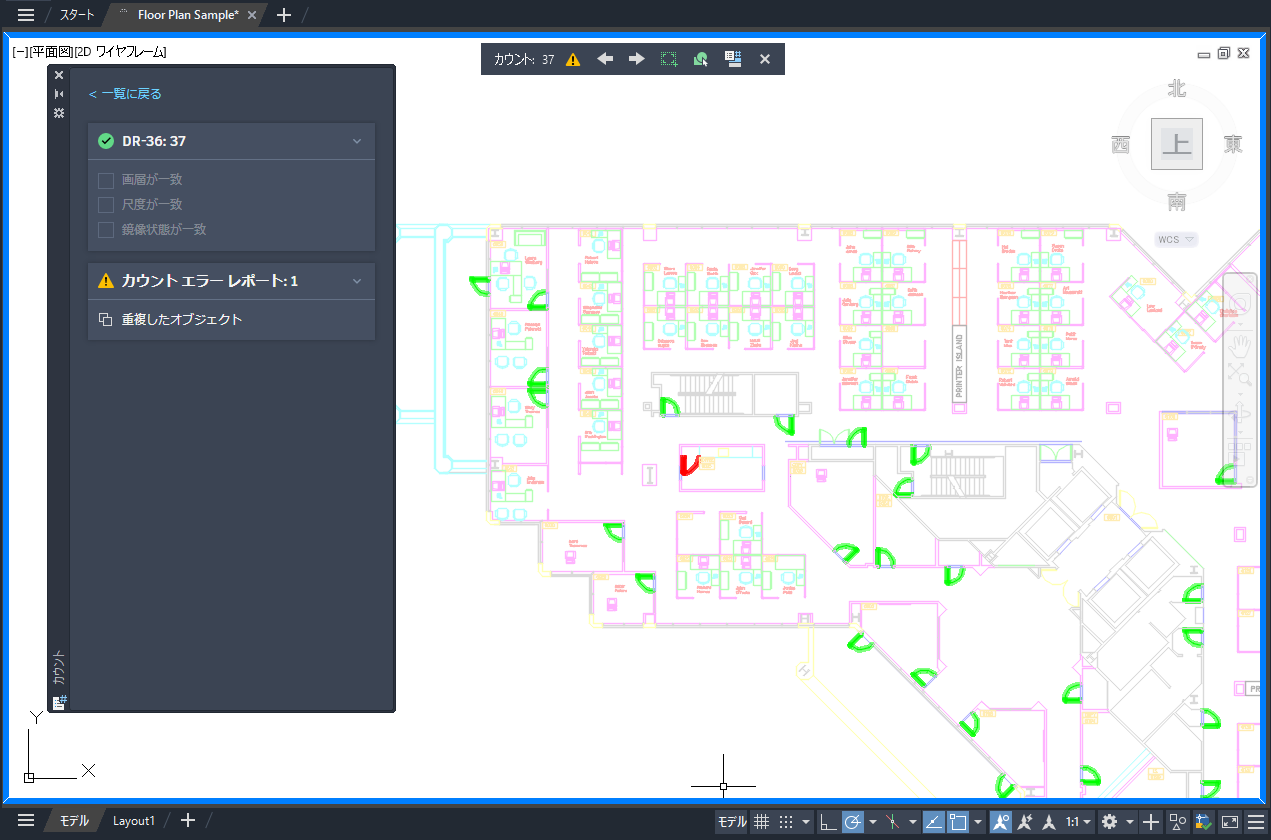Add a new drawing tab with the plus icon
The image size is (1271, 840).
tap(284, 15)
